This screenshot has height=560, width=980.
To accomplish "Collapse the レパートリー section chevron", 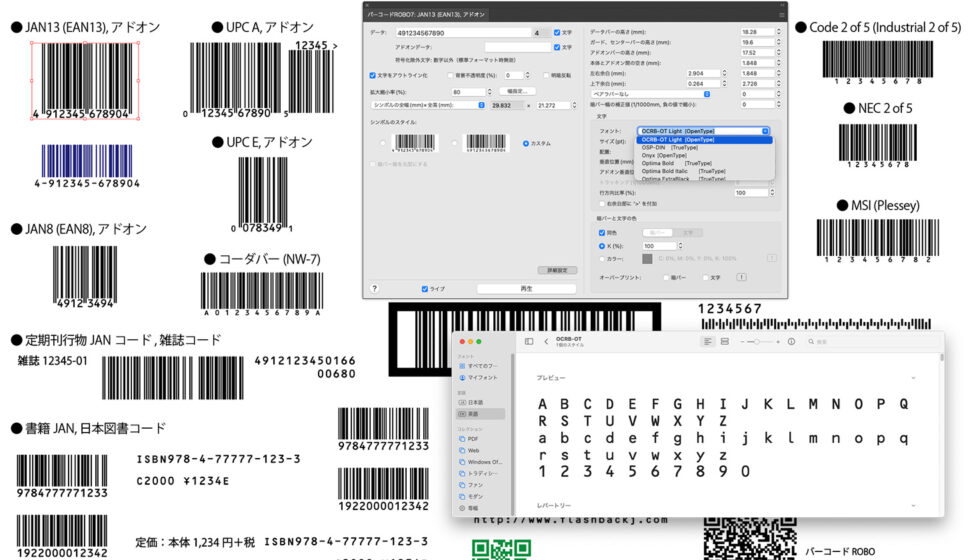I will click(913, 505).
